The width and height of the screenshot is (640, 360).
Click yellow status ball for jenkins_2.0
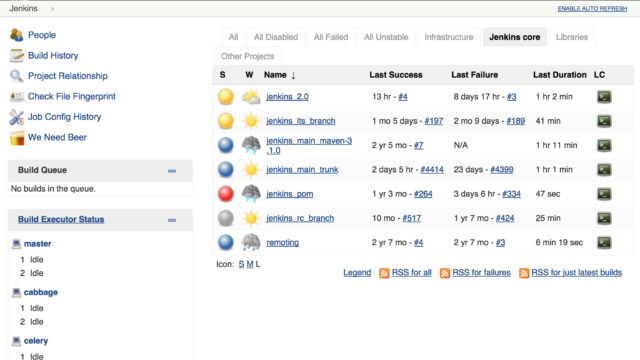coord(226,97)
